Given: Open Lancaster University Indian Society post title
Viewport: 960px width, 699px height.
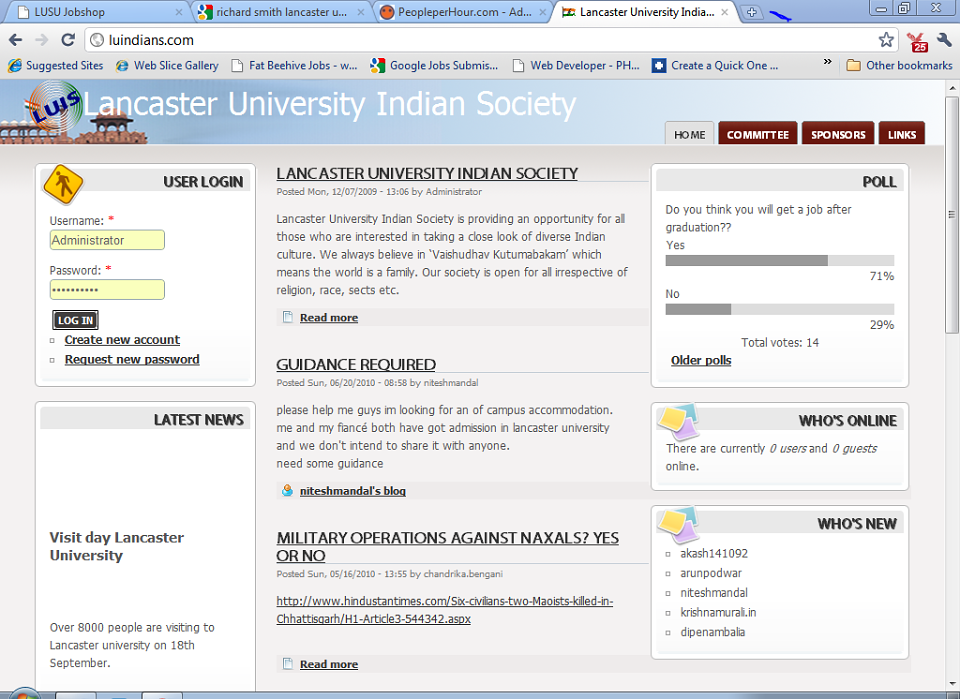Looking at the screenshot, I should point(427,173).
